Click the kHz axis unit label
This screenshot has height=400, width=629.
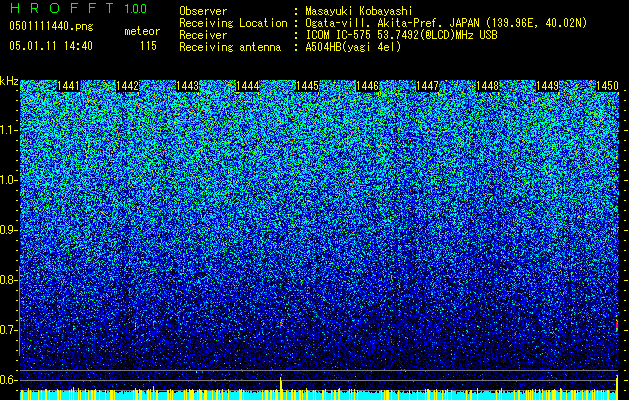pos(9,81)
